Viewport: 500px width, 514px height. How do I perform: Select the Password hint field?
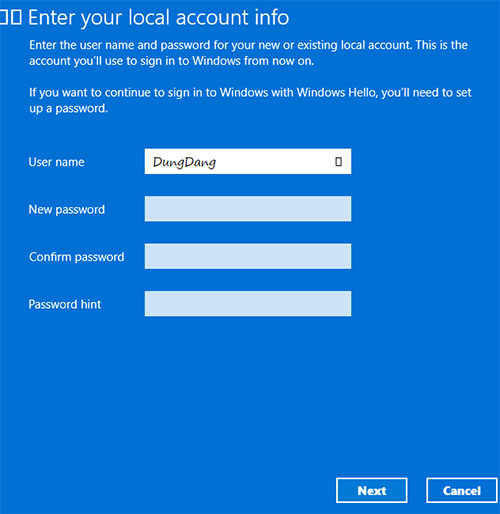pyautogui.click(x=248, y=304)
